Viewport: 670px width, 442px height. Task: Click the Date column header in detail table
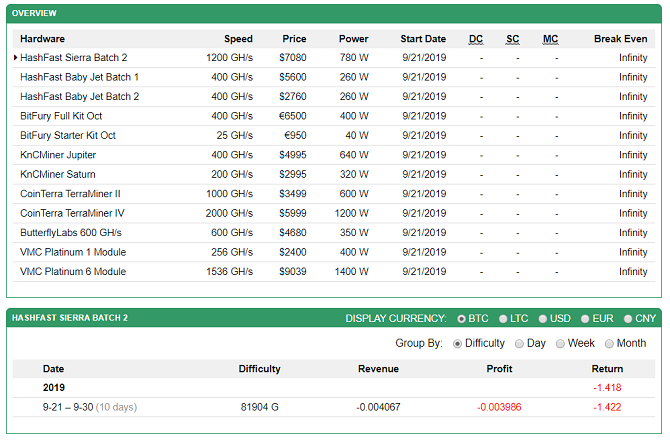click(53, 369)
